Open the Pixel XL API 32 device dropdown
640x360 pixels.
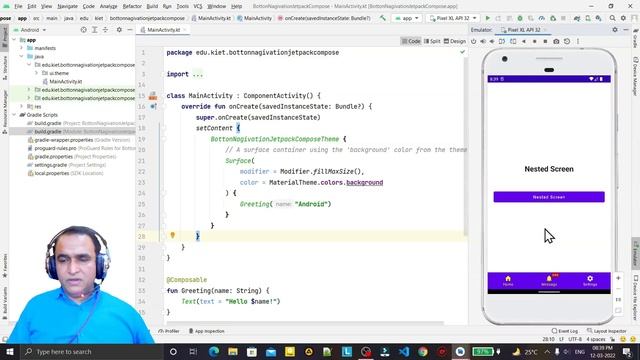tap(452, 18)
